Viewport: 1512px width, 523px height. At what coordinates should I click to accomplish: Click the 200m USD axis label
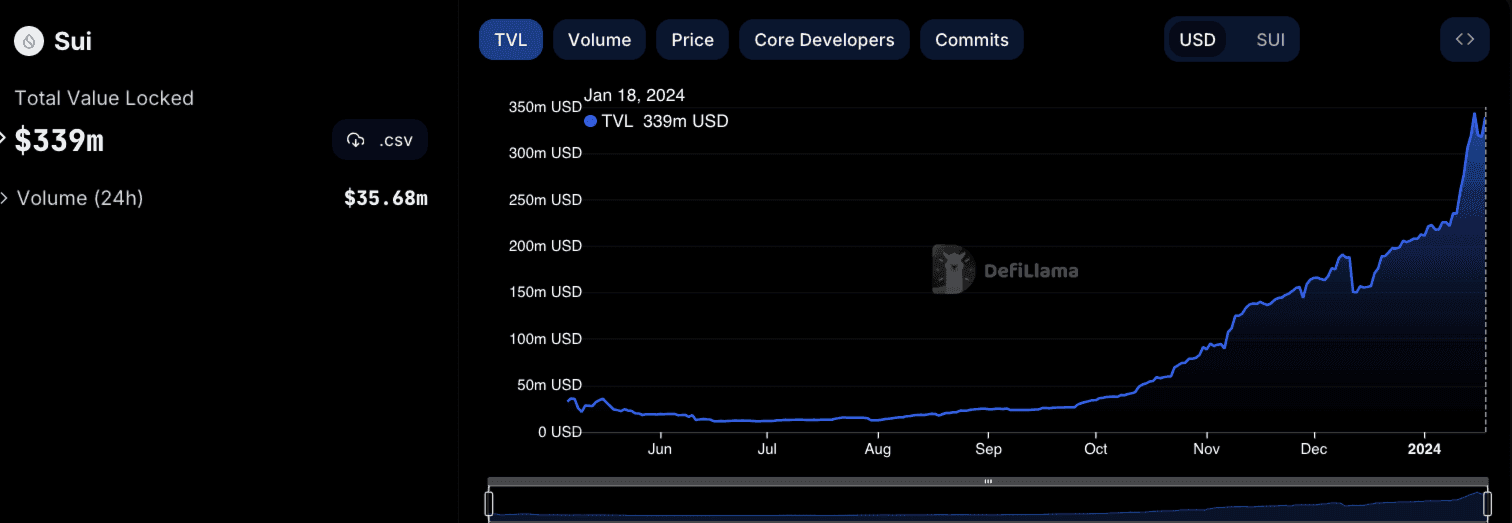point(545,246)
